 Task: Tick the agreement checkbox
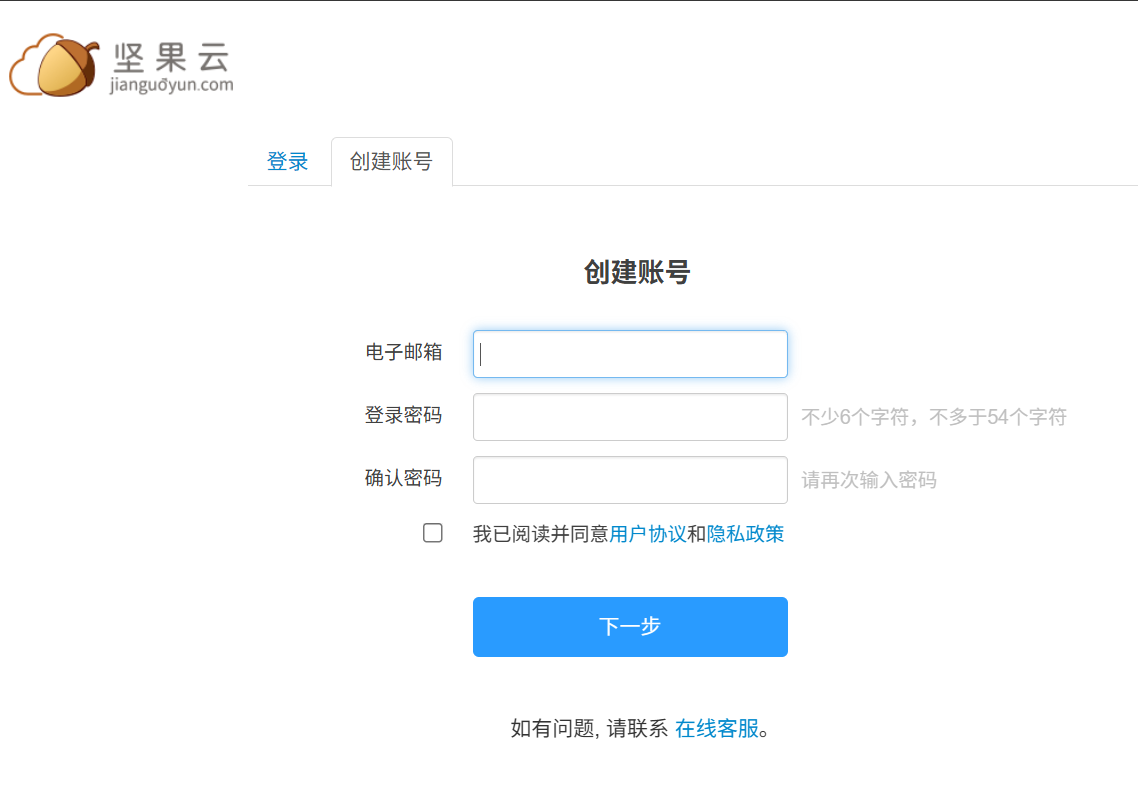[433, 533]
